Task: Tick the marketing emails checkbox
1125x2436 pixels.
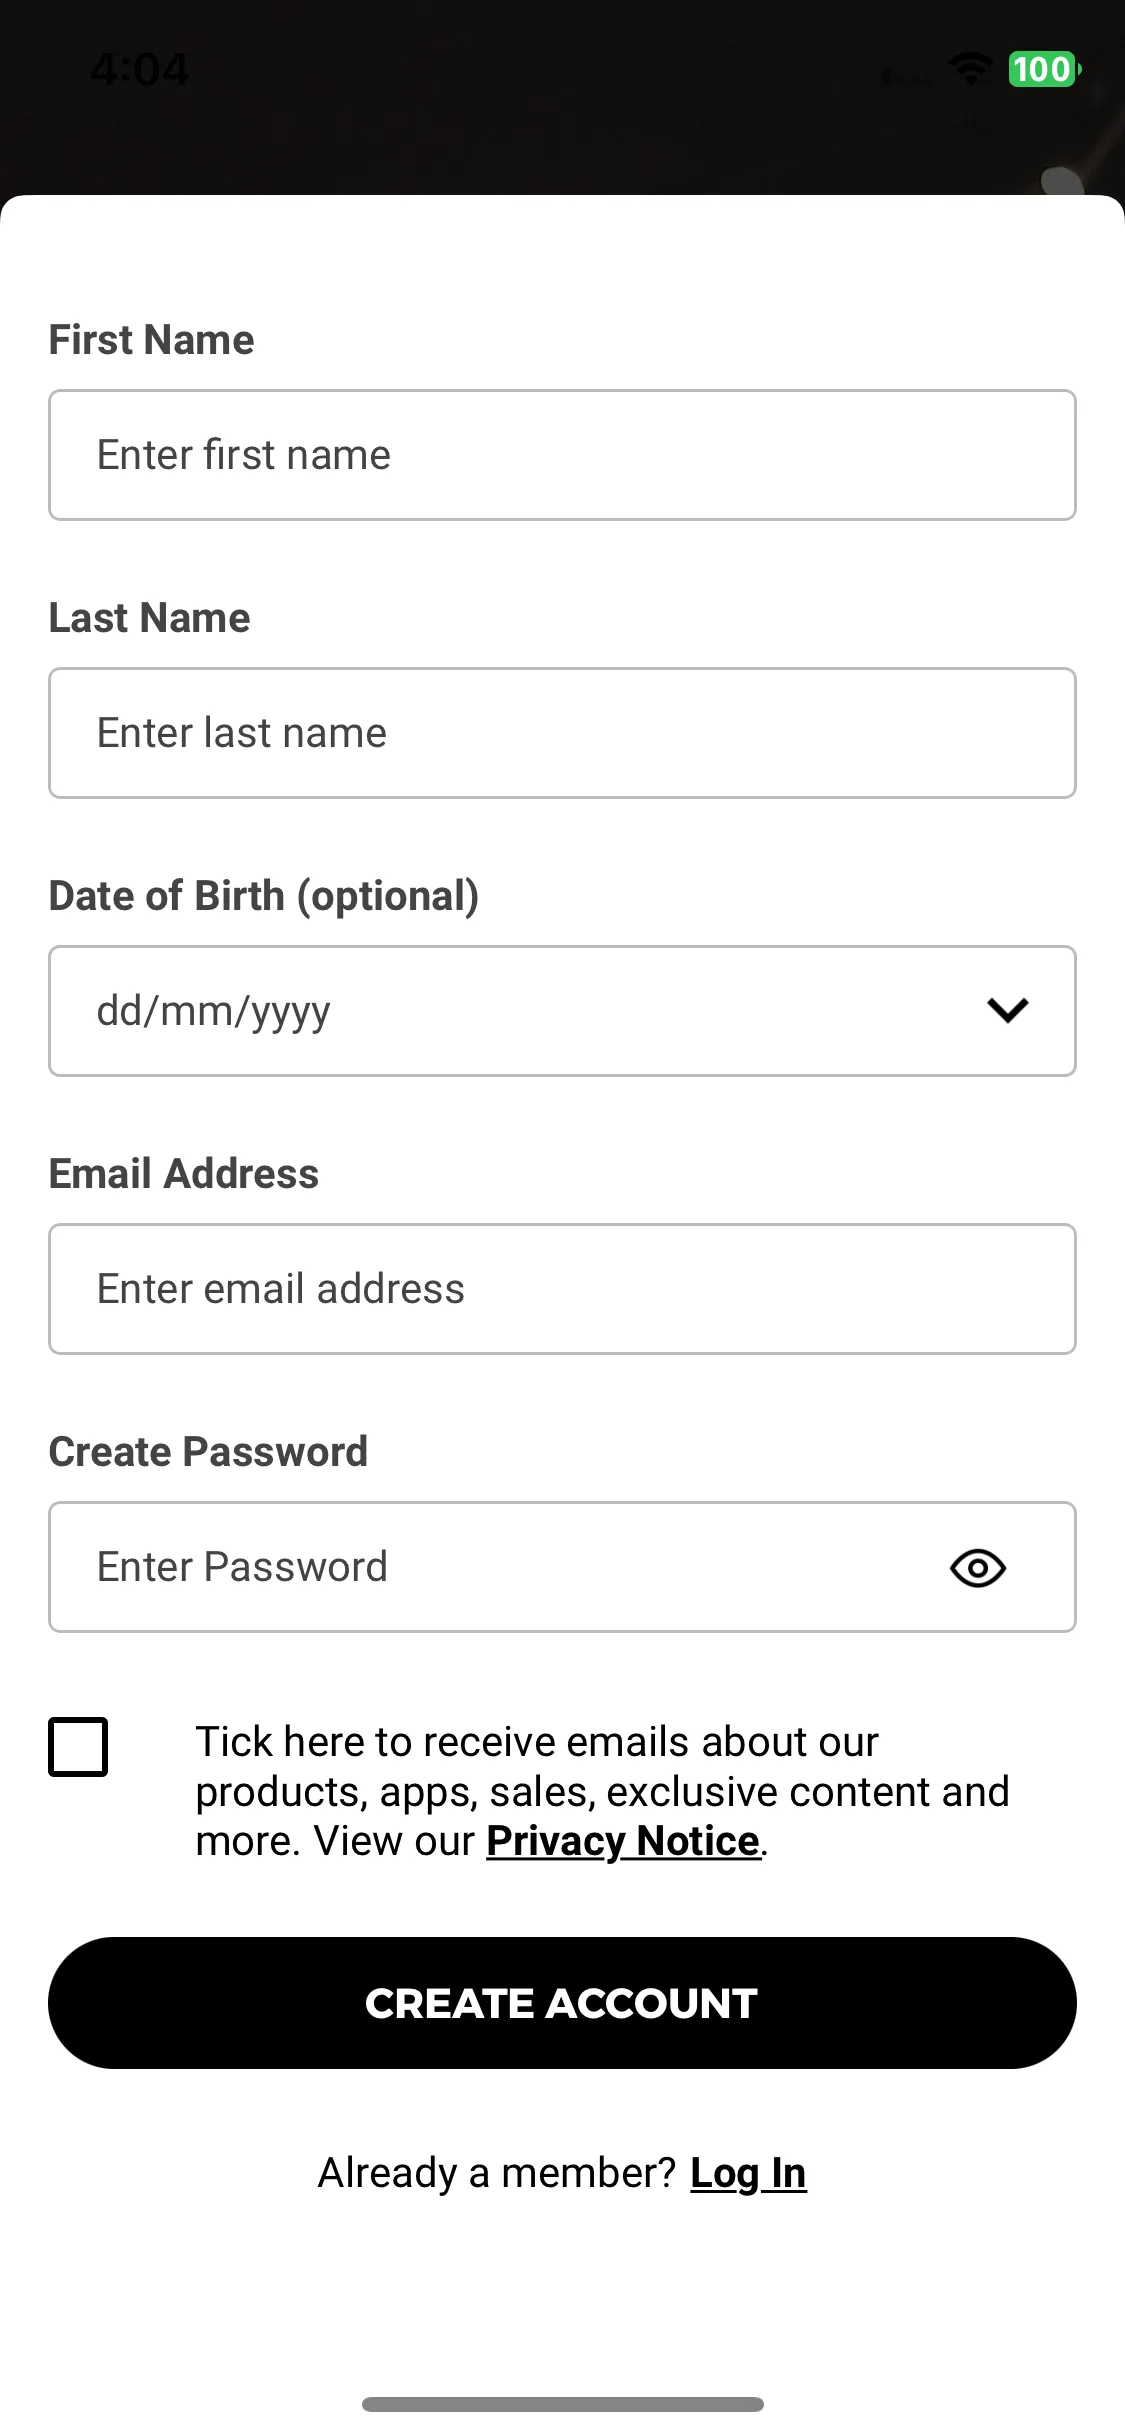Action: point(78,1747)
